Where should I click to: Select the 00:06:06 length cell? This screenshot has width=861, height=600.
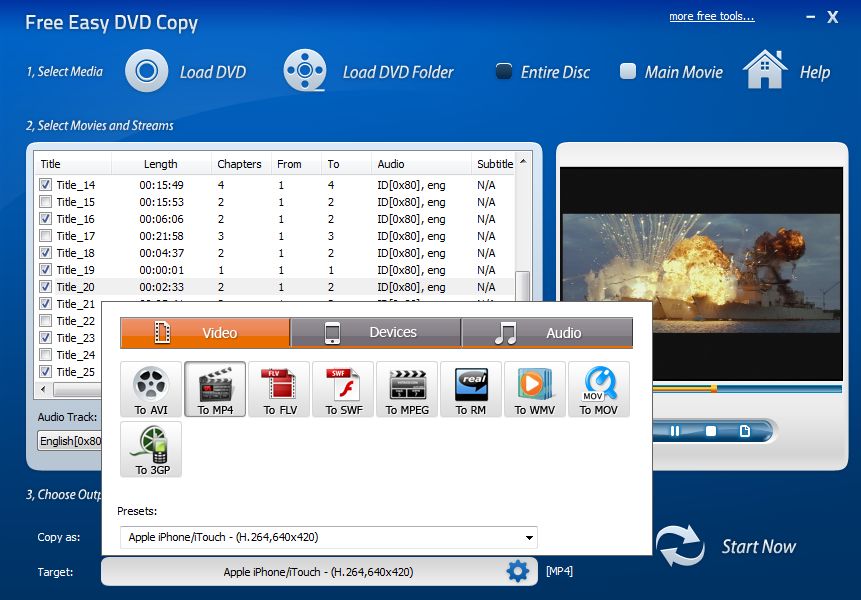(x=161, y=219)
